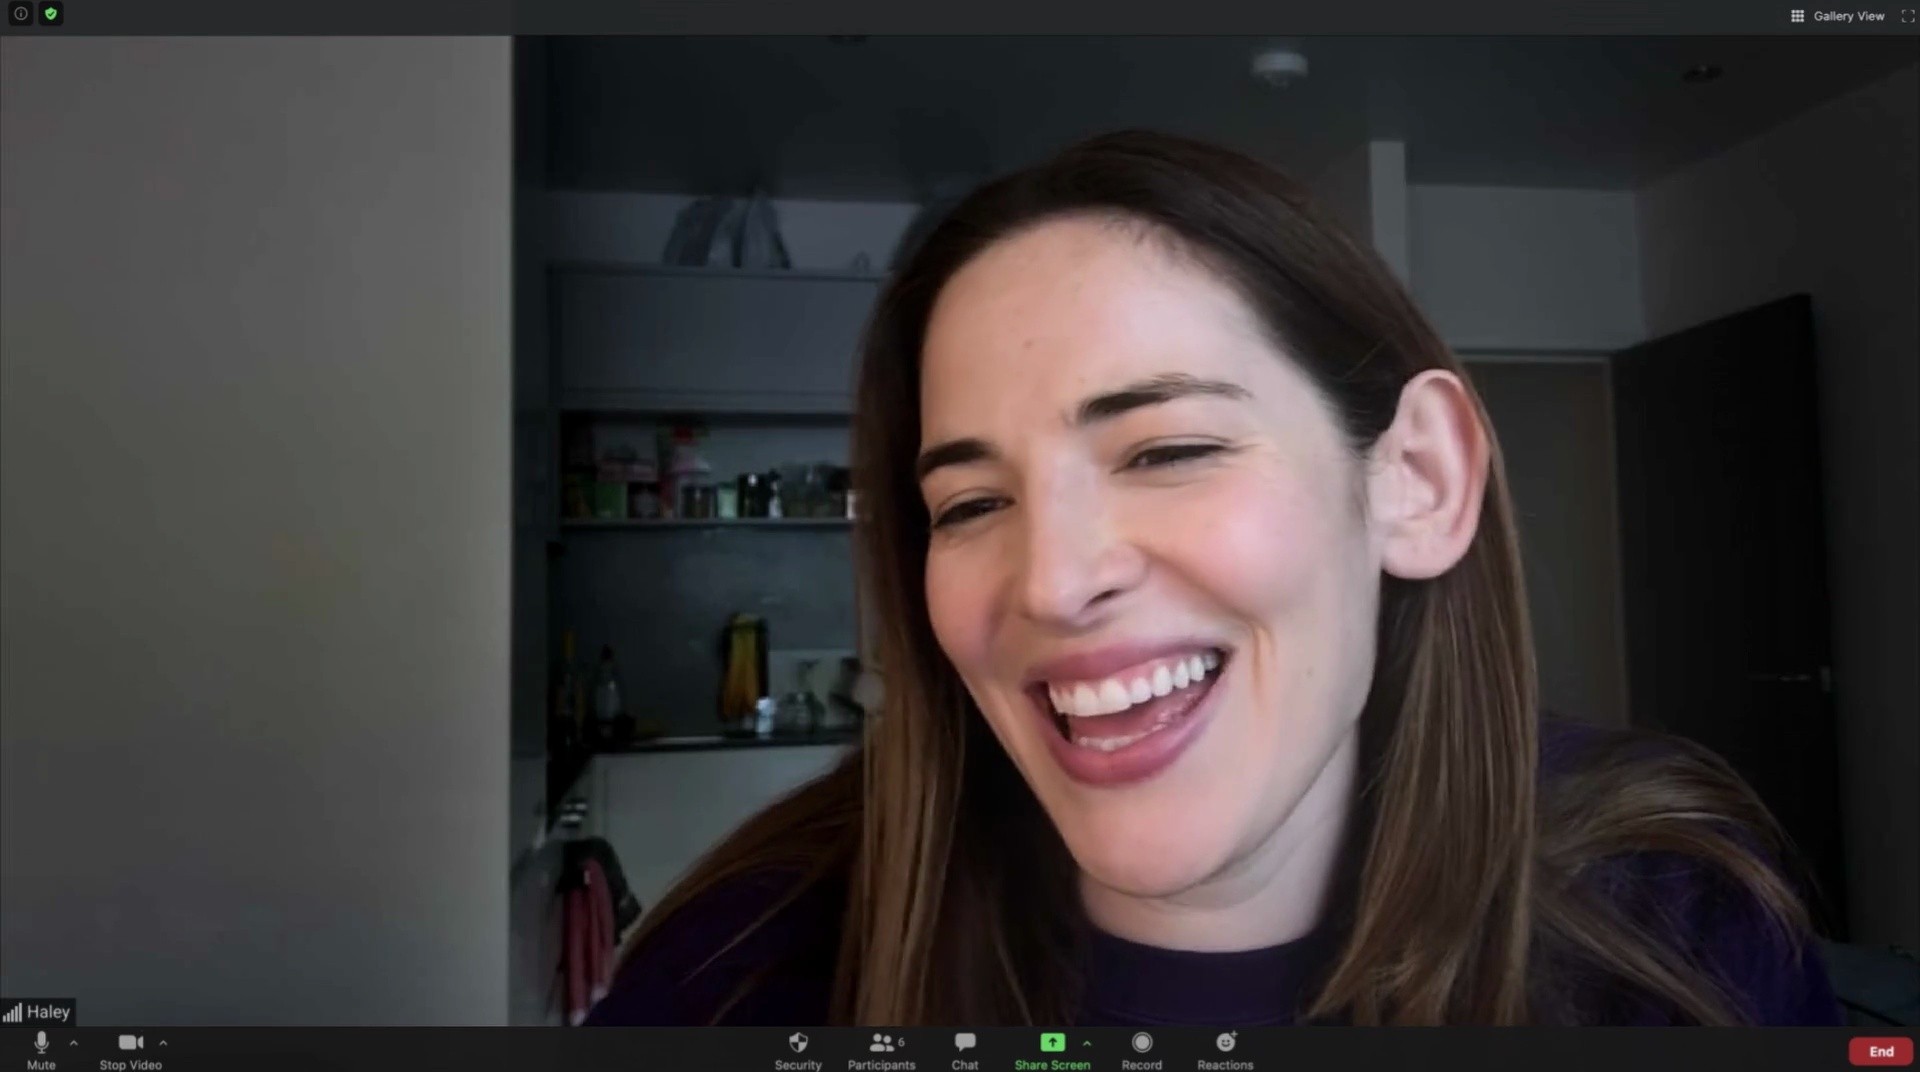
Task: Start Share Screen
Action: 1052,1050
